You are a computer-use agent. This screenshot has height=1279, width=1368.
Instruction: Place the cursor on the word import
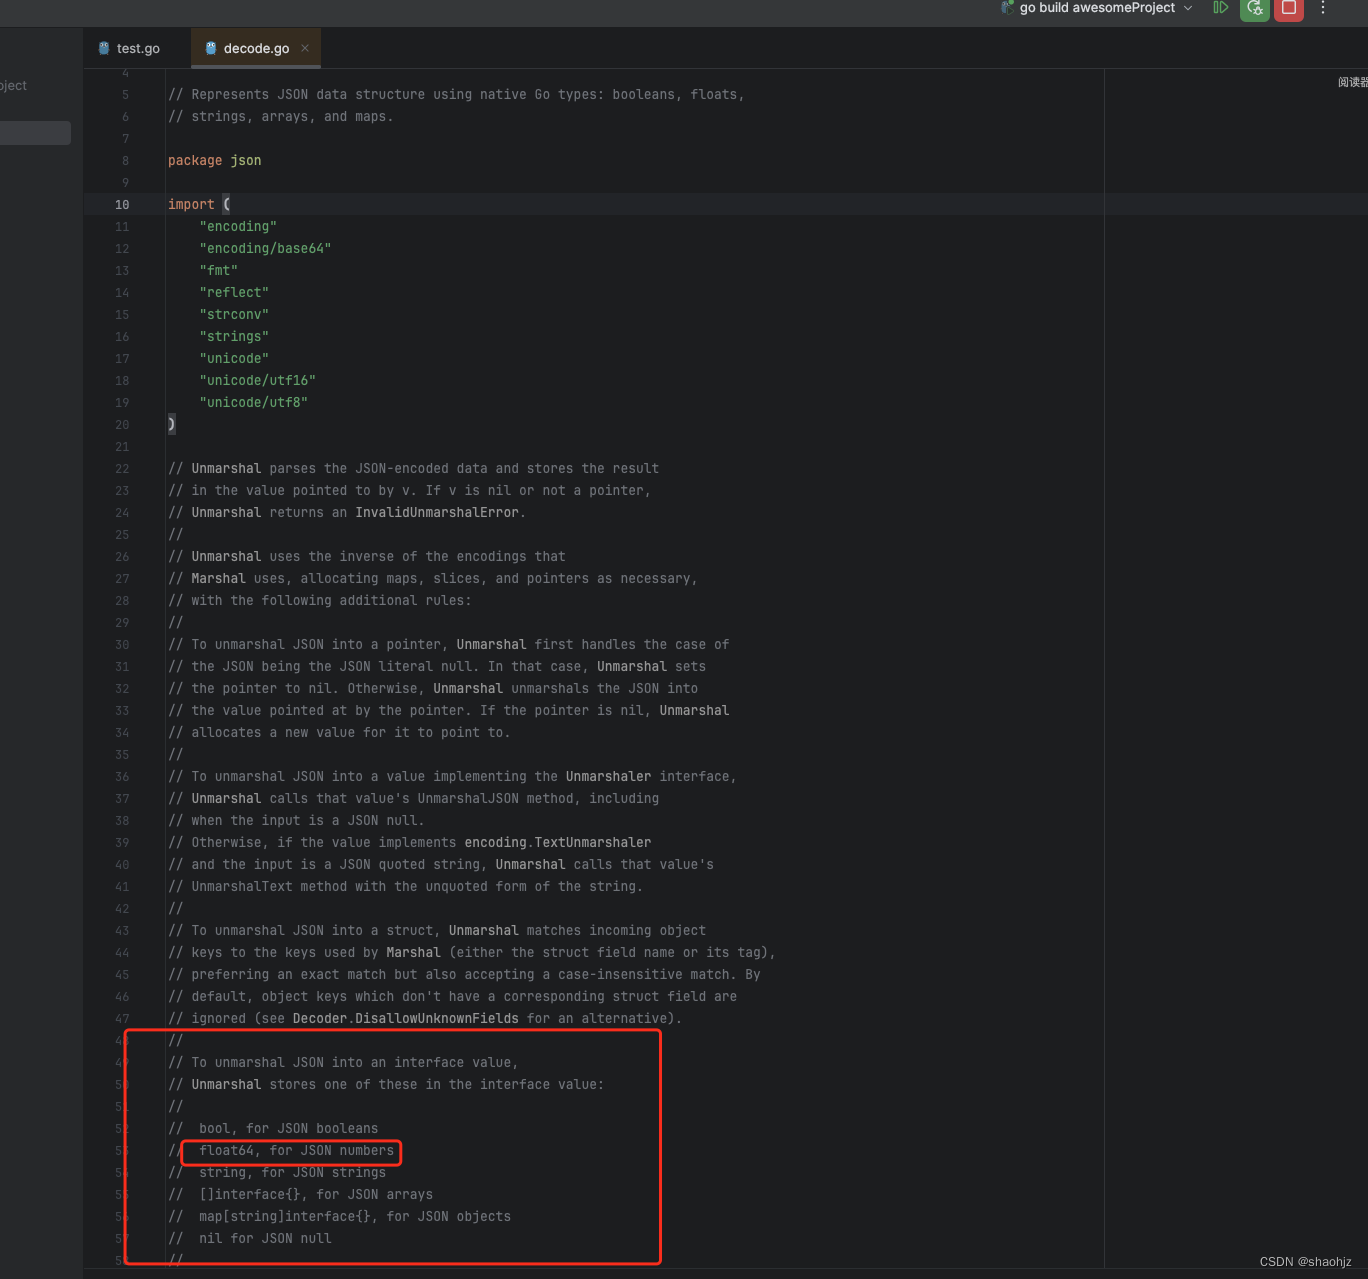pos(191,204)
